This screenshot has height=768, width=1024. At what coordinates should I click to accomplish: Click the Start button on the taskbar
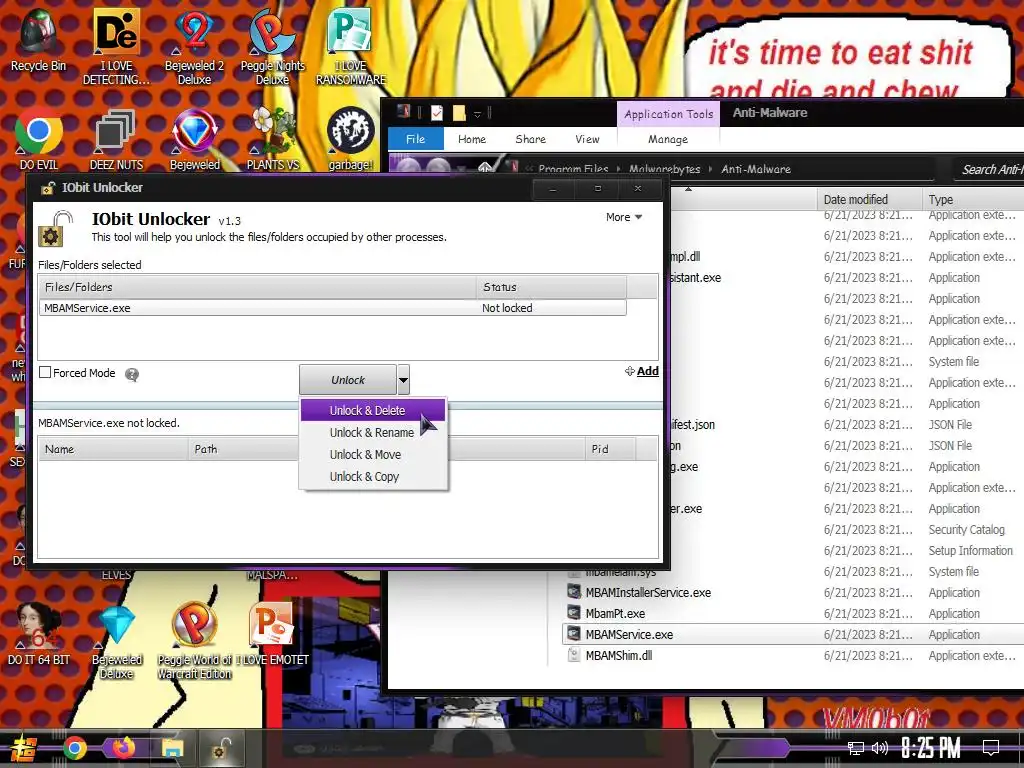(x=23, y=748)
